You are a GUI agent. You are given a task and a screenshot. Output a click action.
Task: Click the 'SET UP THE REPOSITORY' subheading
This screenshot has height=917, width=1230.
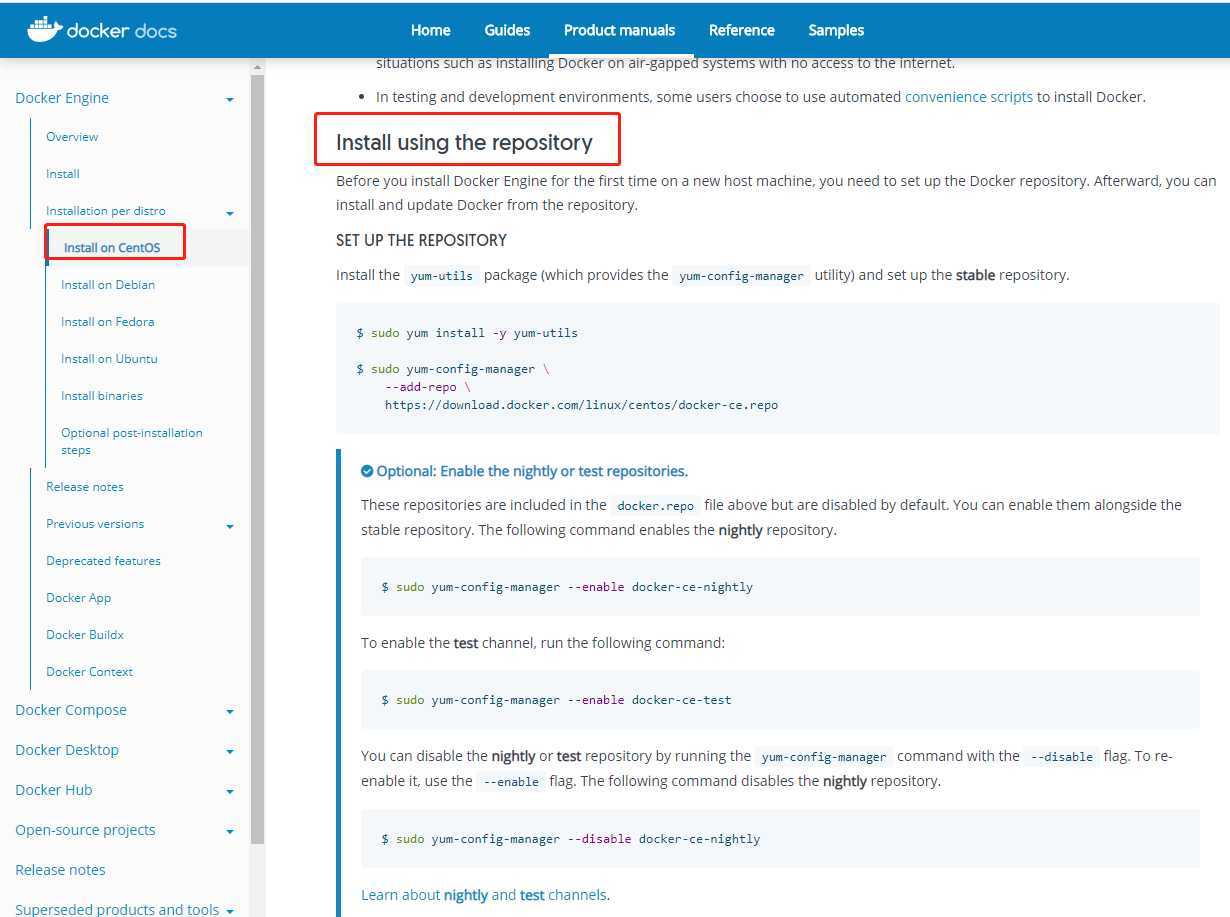(421, 240)
